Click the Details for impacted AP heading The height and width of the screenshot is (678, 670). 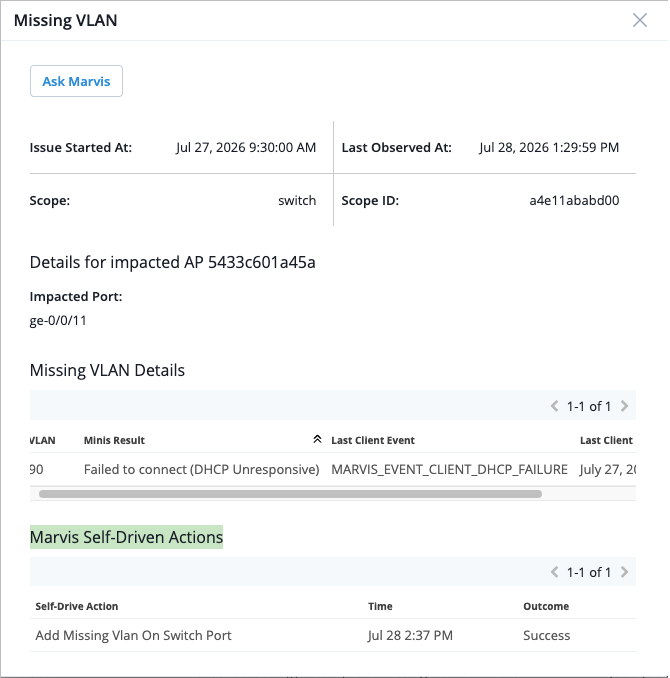pos(173,262)
